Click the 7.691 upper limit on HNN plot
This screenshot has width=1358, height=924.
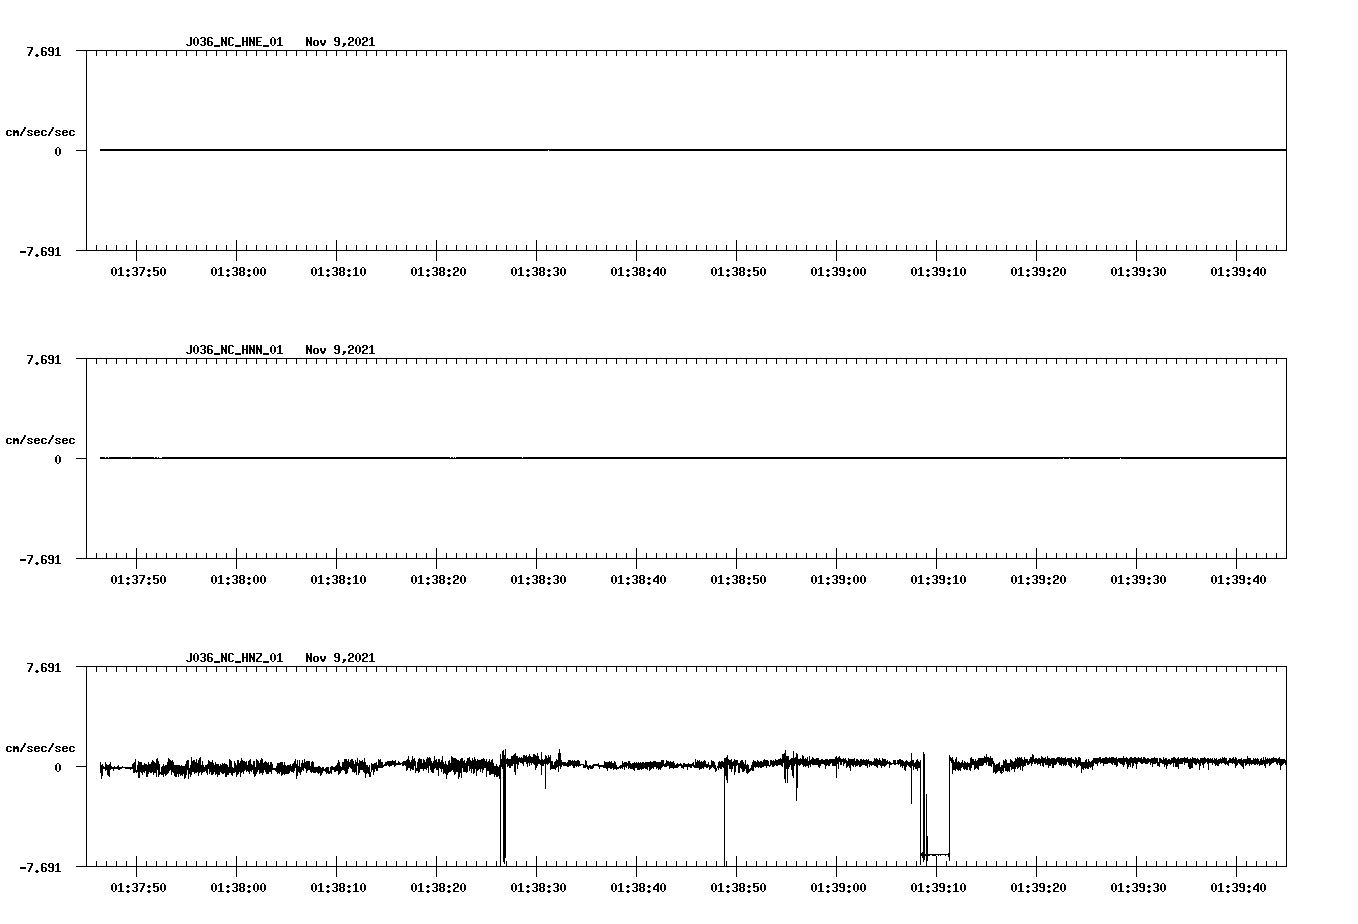point(44,359)
